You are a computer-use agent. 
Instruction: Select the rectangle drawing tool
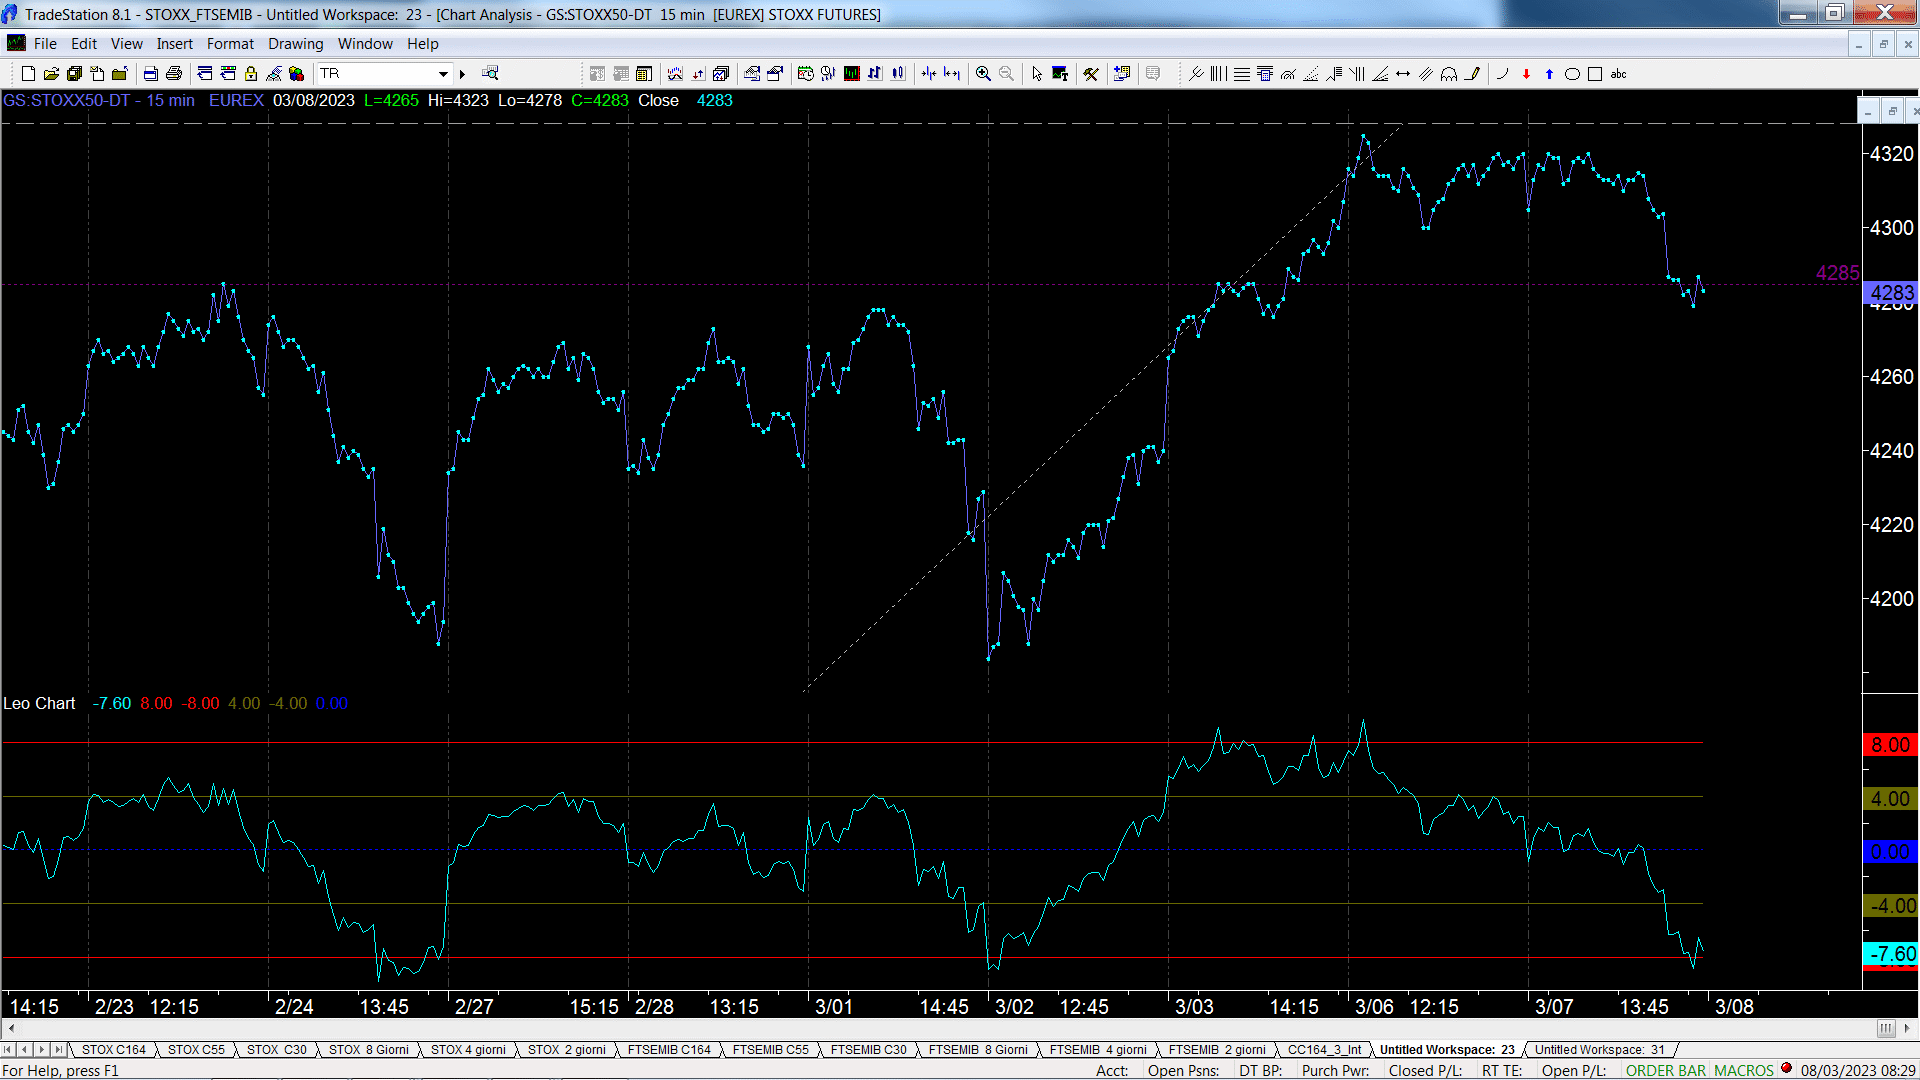1595,74
